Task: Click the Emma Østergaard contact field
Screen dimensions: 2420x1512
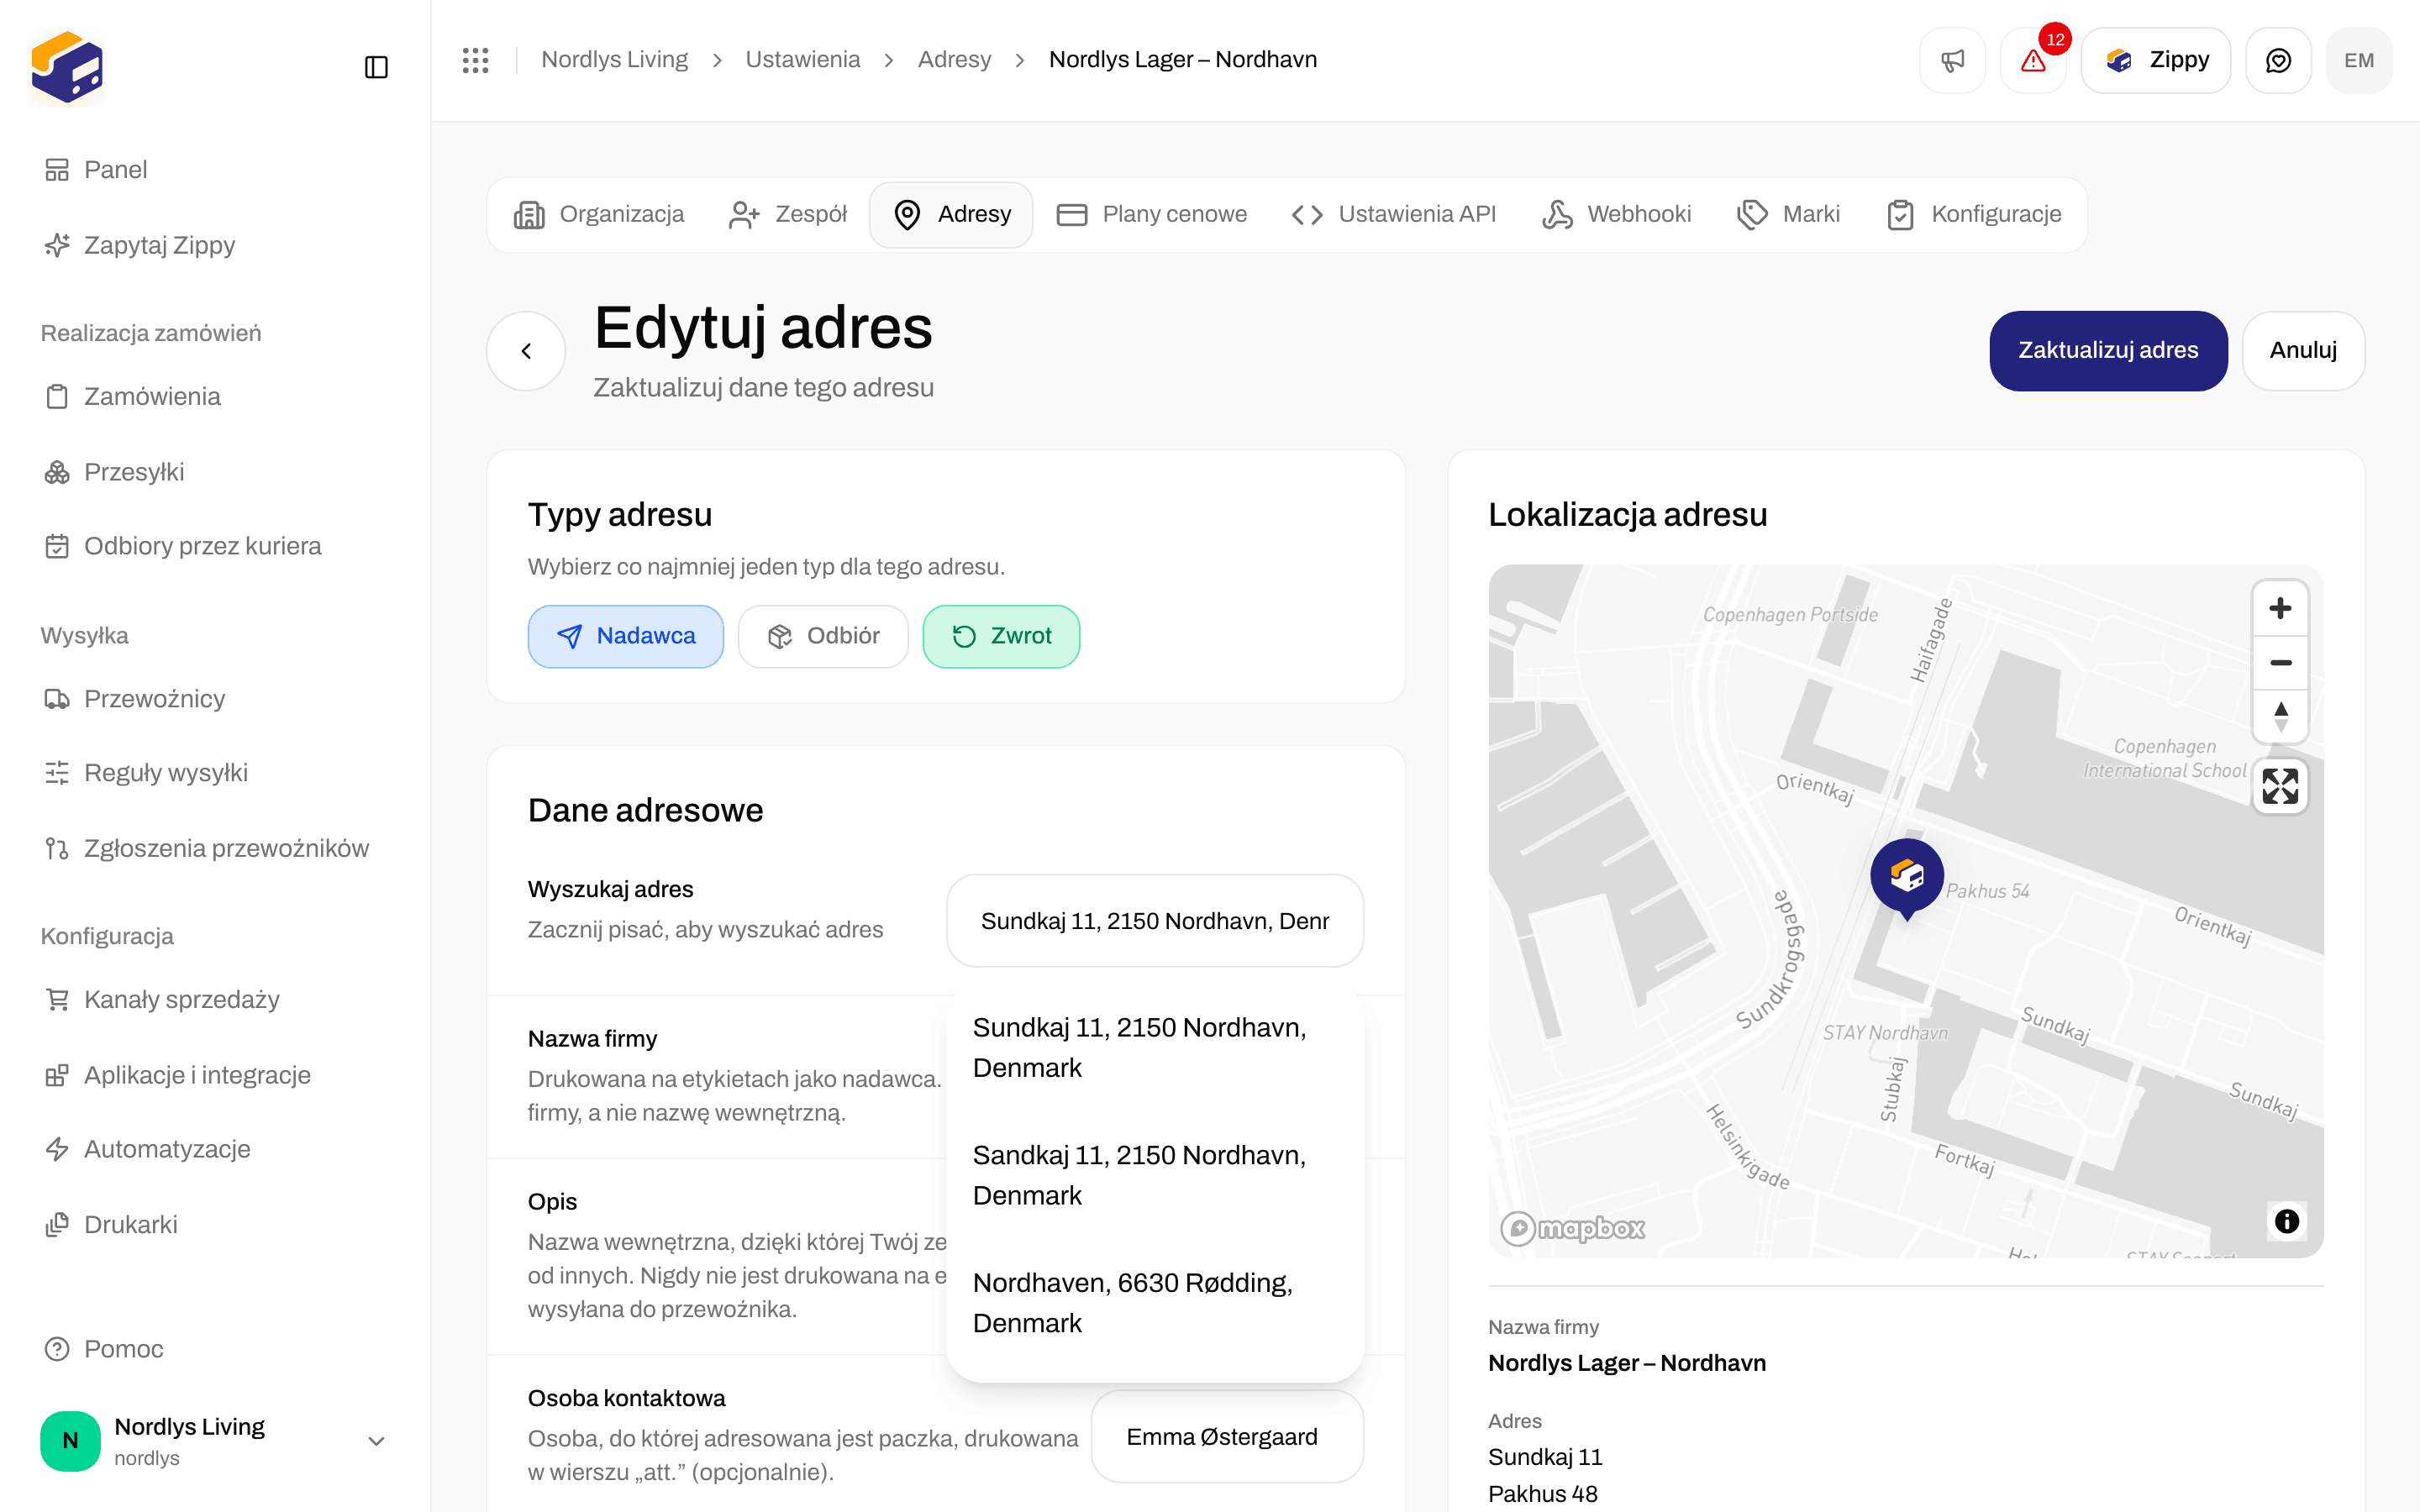Action: [1227, 1437]
